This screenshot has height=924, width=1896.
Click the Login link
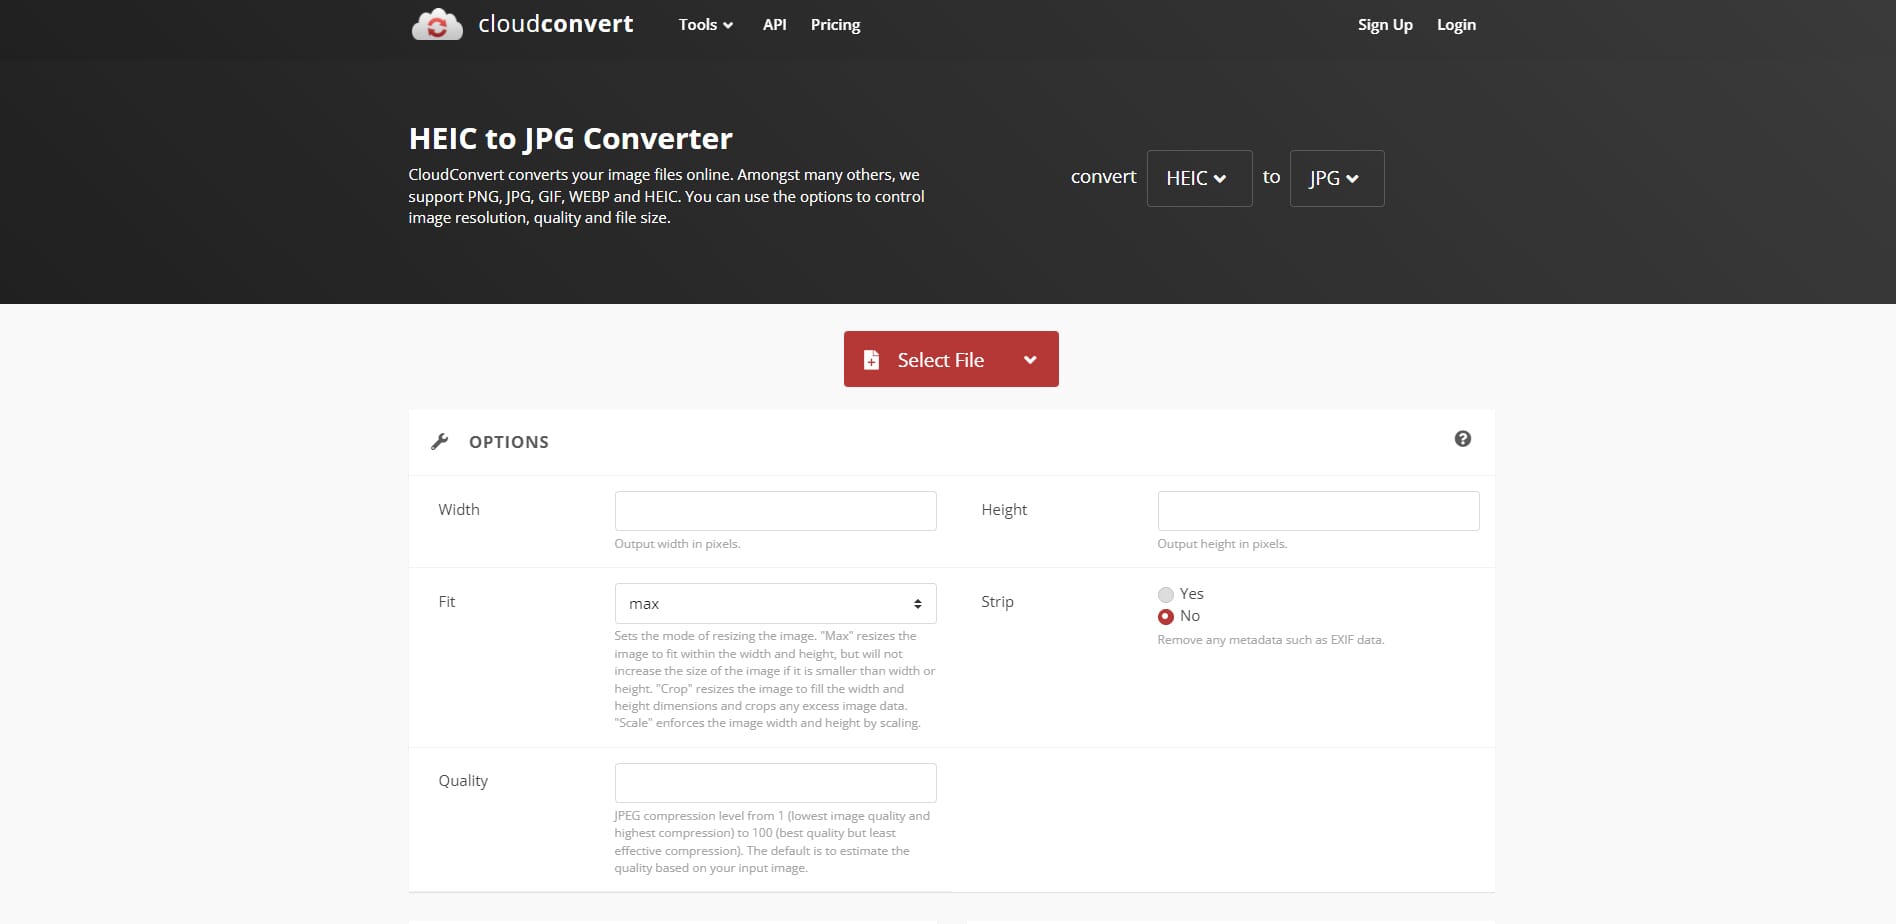1456,25
